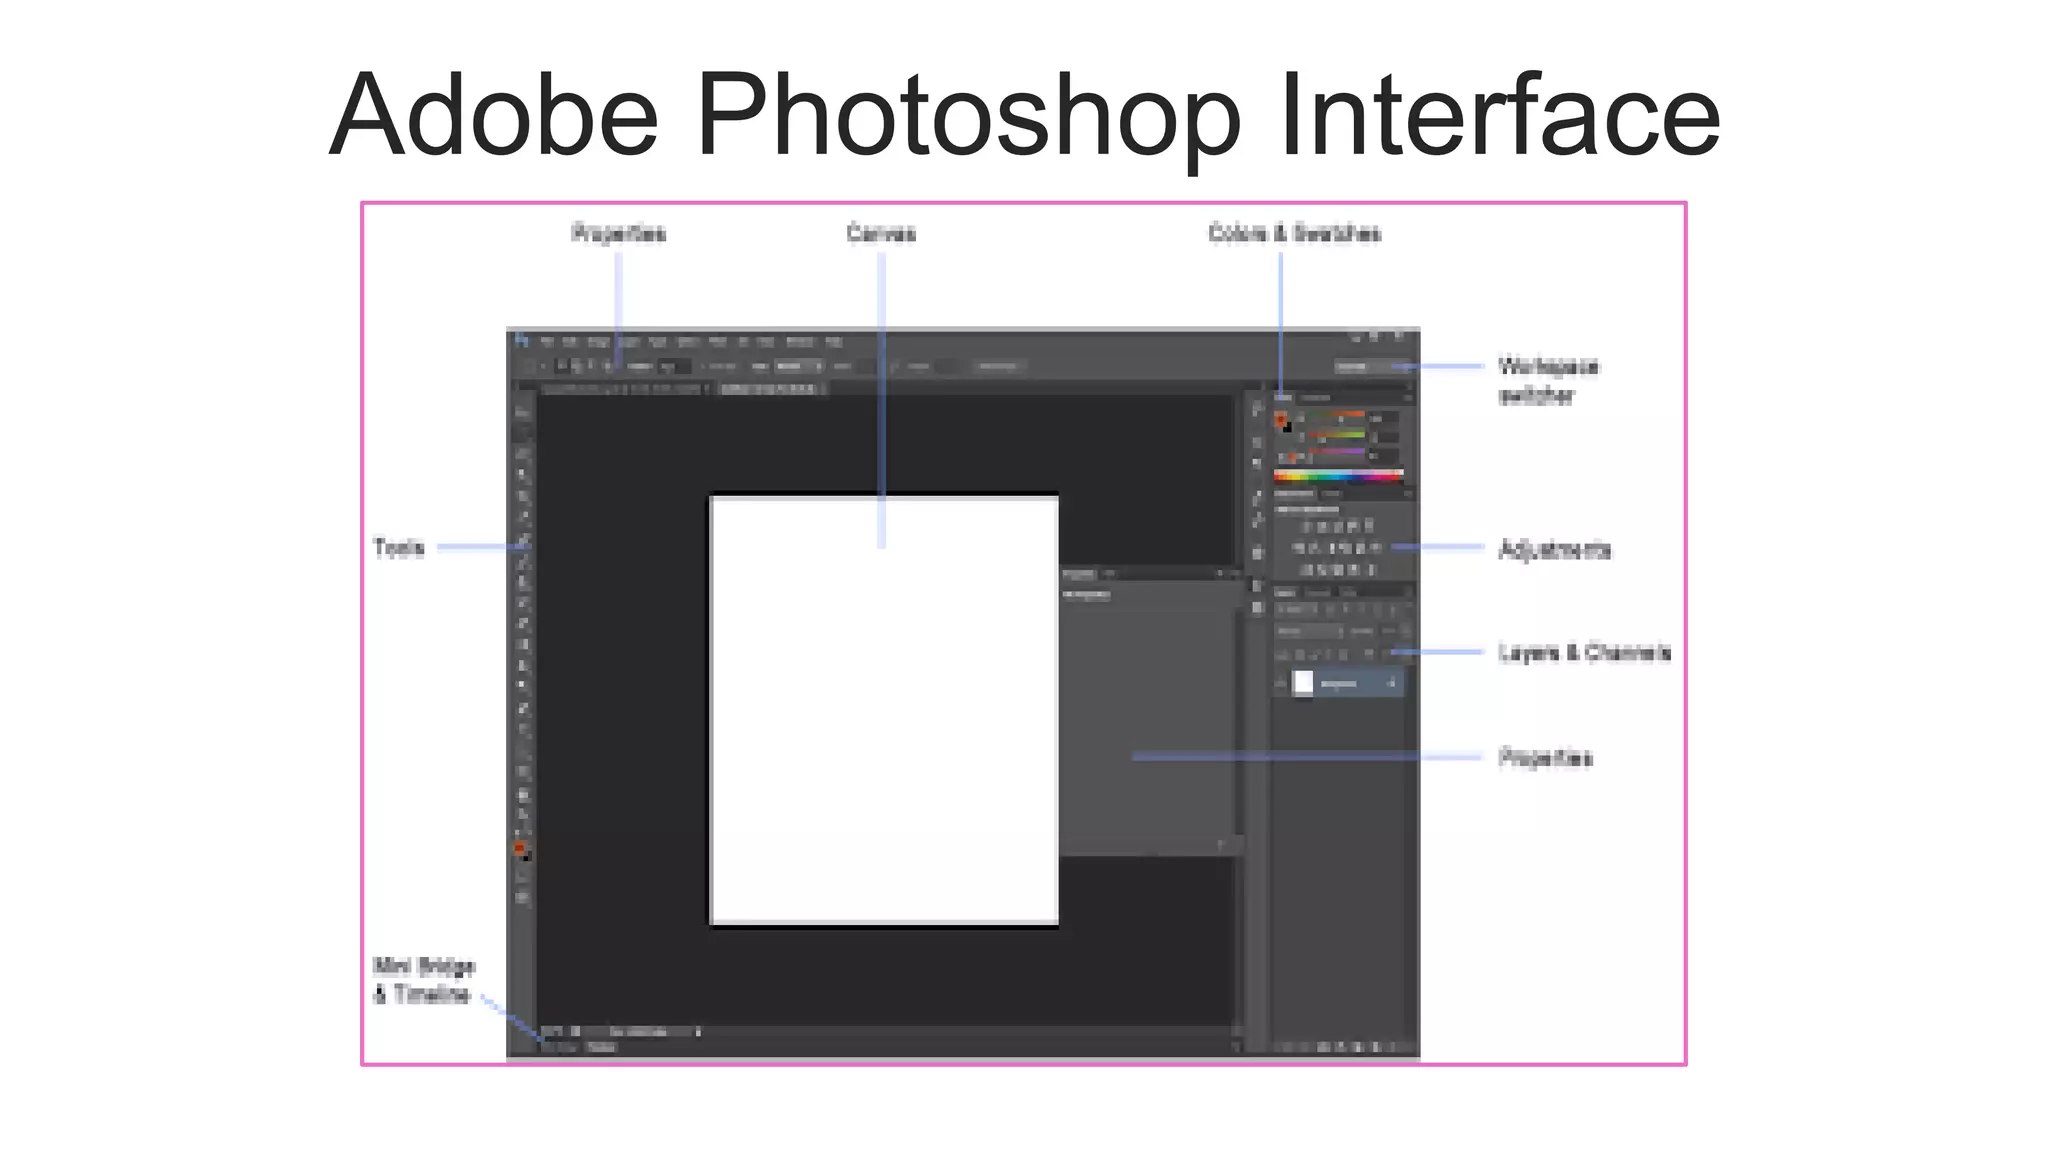Select the Pen tool
Image resolution: width=2048 pixels, height=1152 pixels.
coord(522,708)
